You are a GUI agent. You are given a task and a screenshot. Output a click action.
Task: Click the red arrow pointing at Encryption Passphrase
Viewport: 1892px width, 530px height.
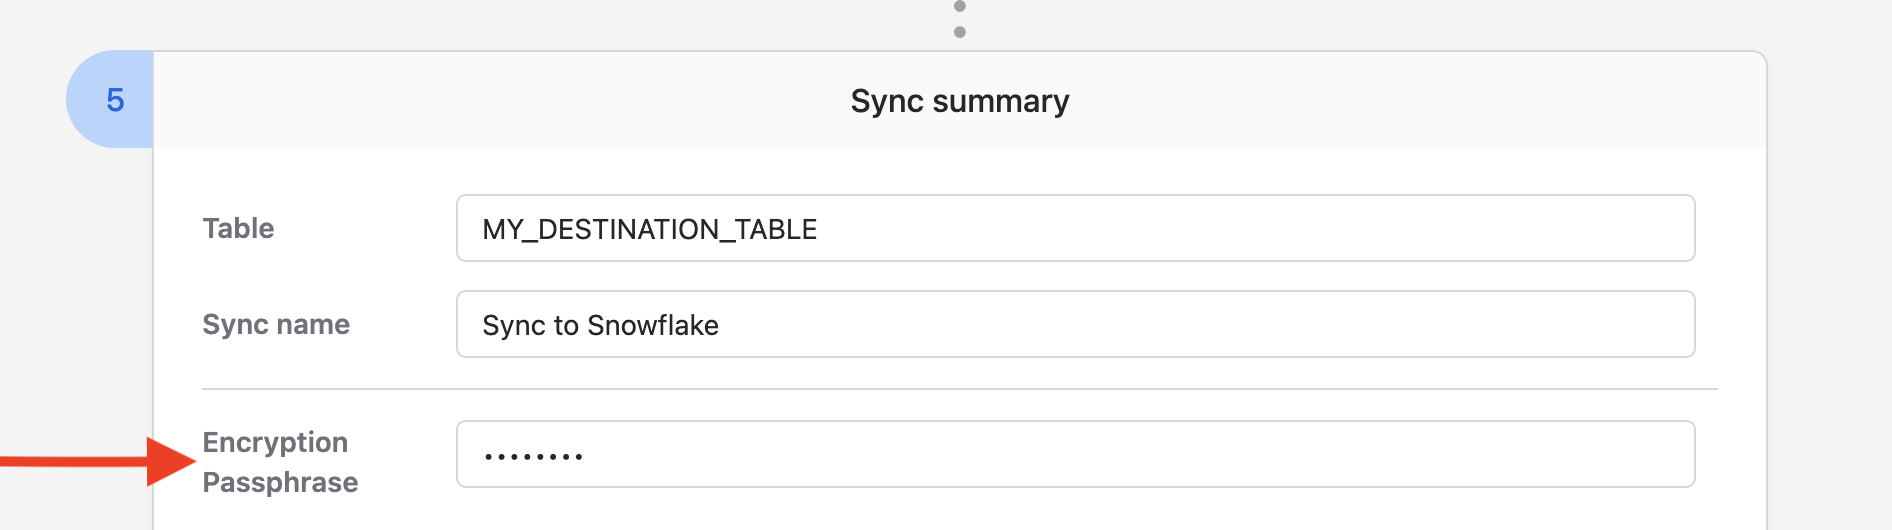(100, 461)
